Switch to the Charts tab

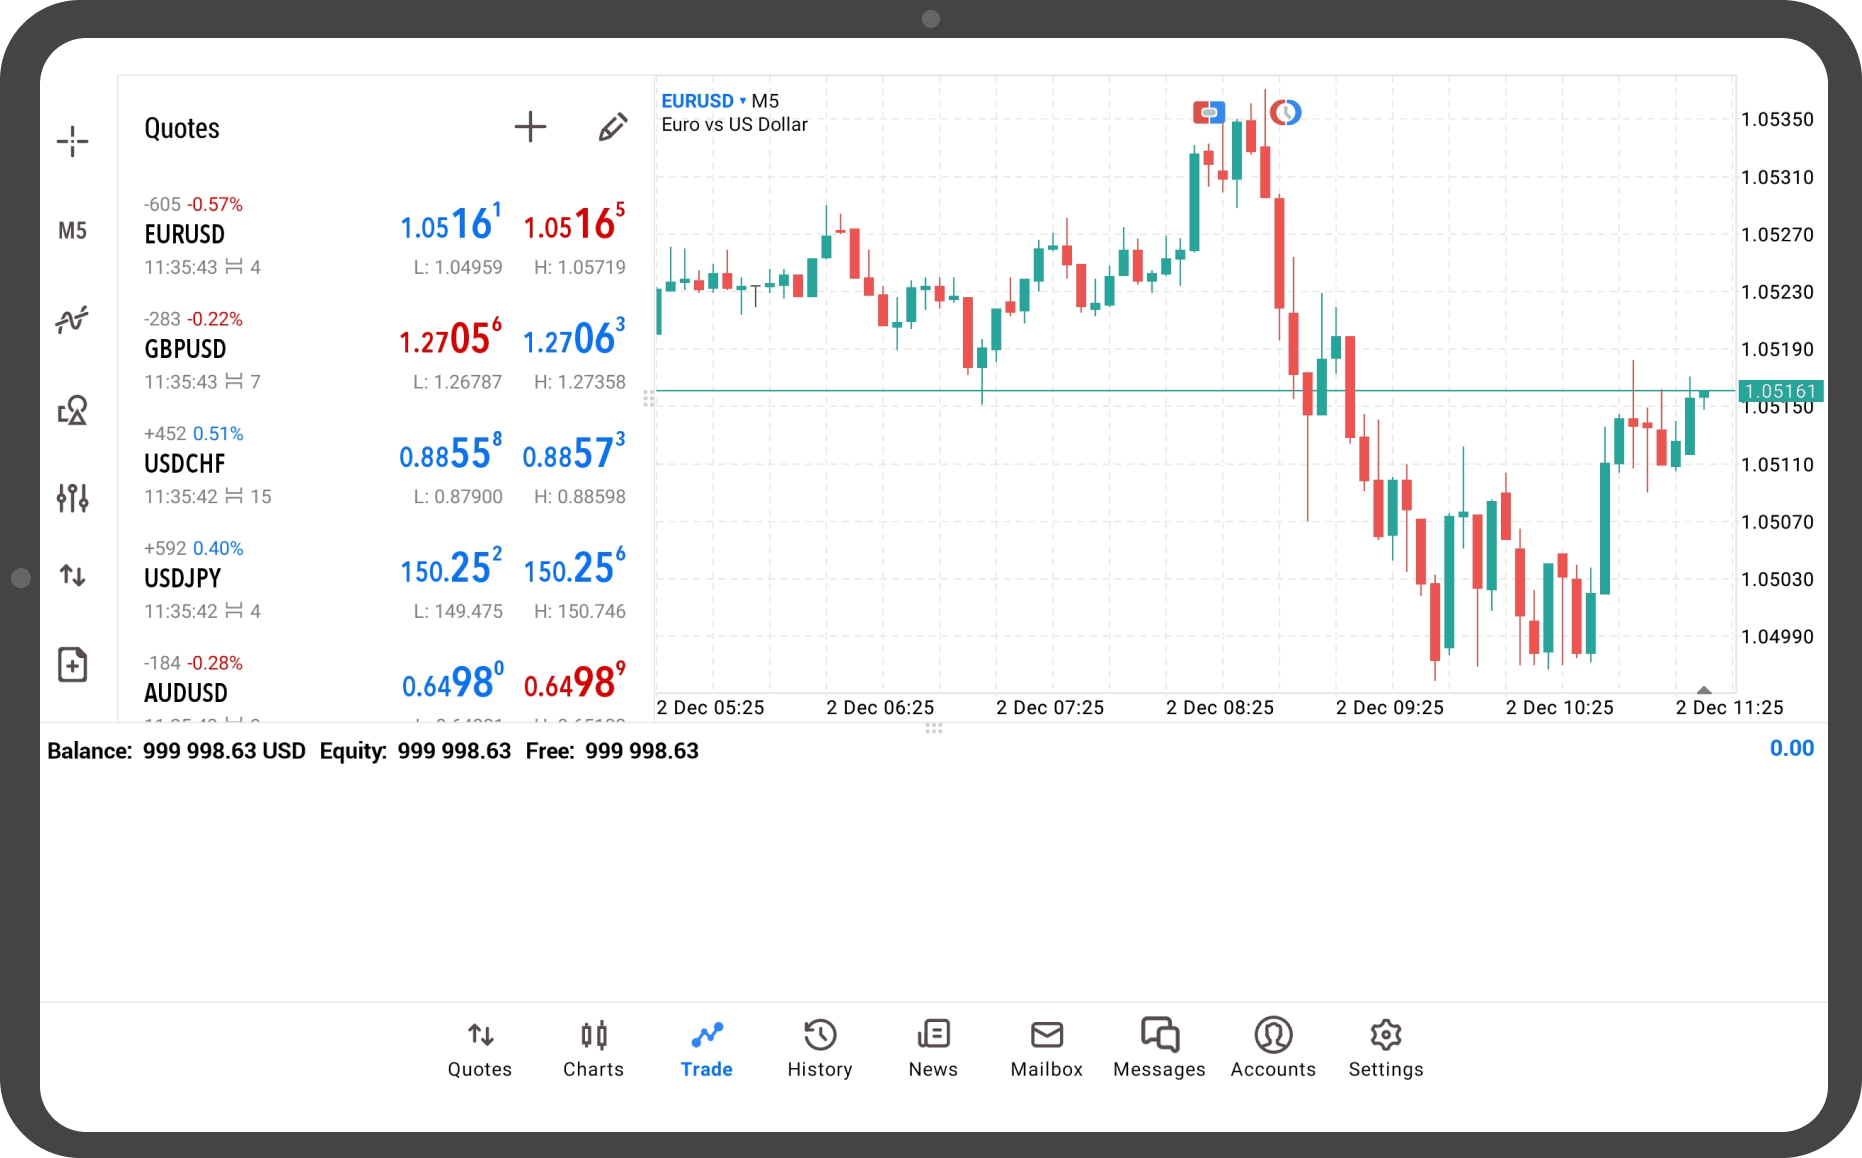point(593,1049)
